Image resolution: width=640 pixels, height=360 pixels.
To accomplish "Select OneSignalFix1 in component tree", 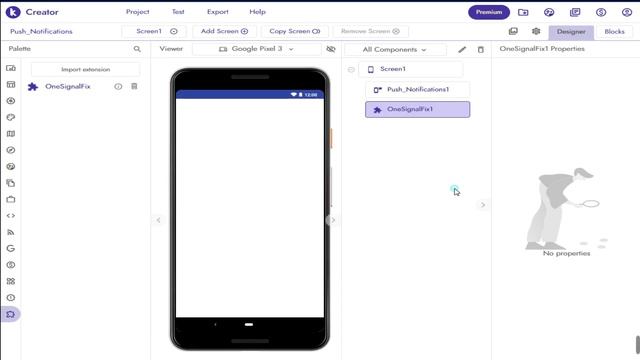I will pos(418,109).
